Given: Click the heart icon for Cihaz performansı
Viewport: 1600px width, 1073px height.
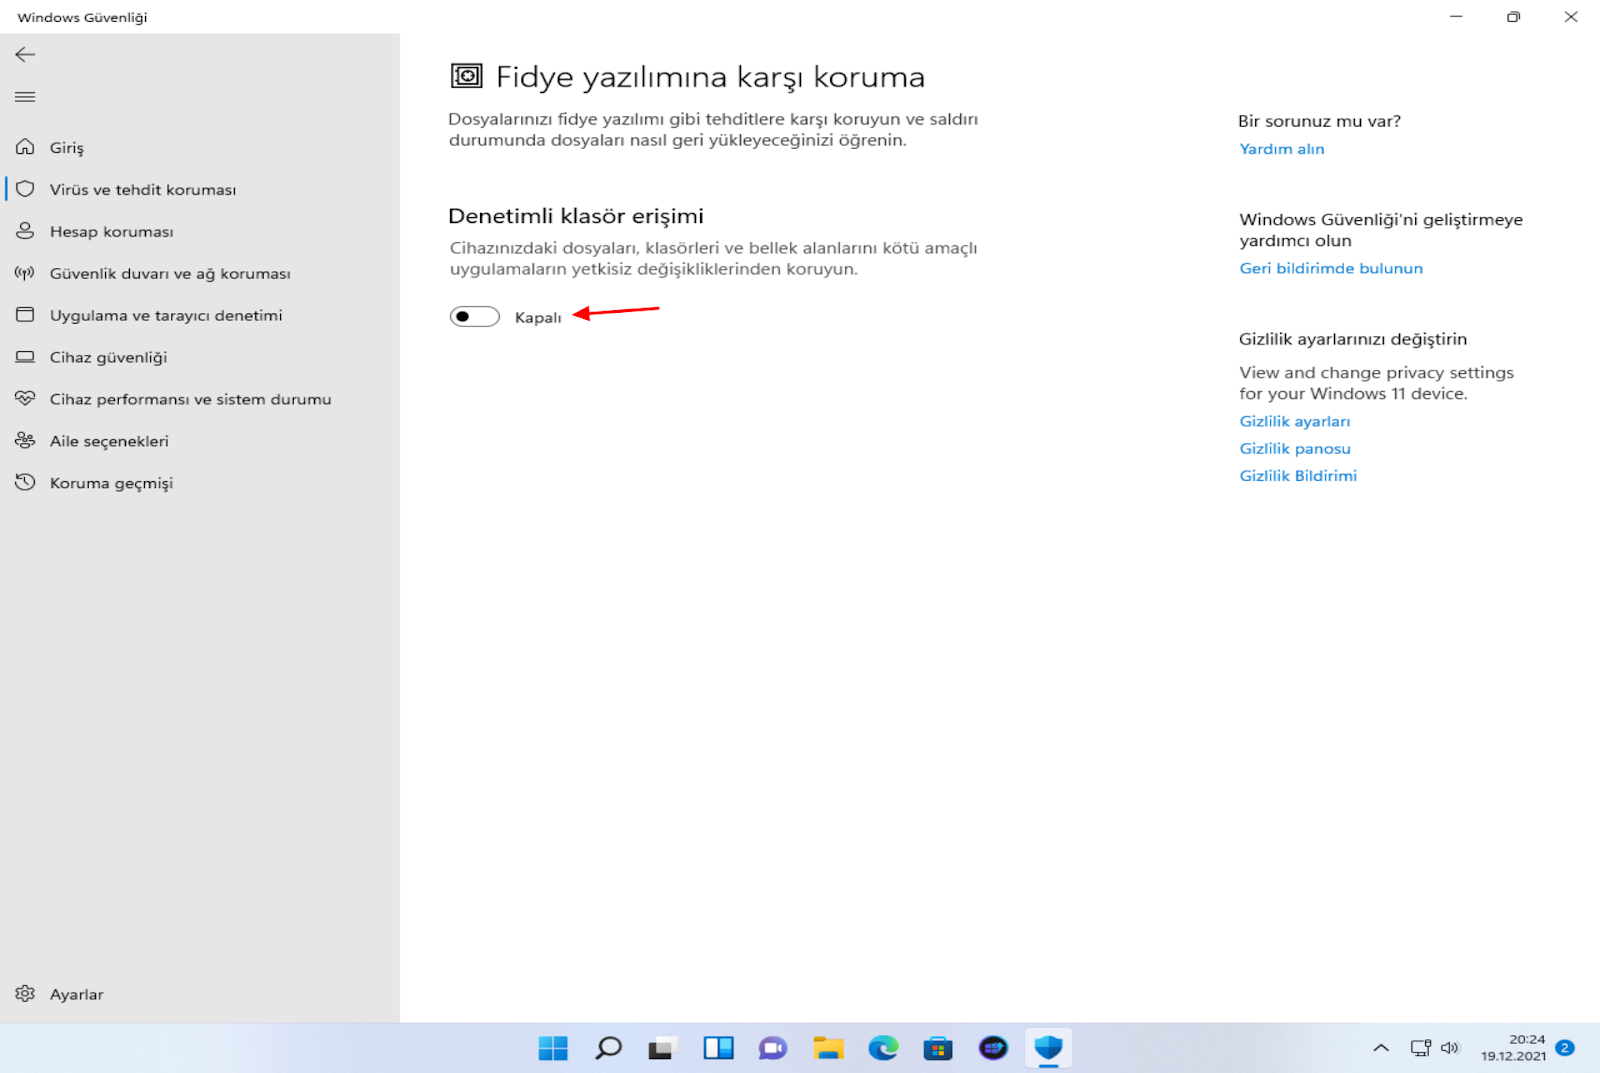Looking at the screenshot, I should [25, 399].
